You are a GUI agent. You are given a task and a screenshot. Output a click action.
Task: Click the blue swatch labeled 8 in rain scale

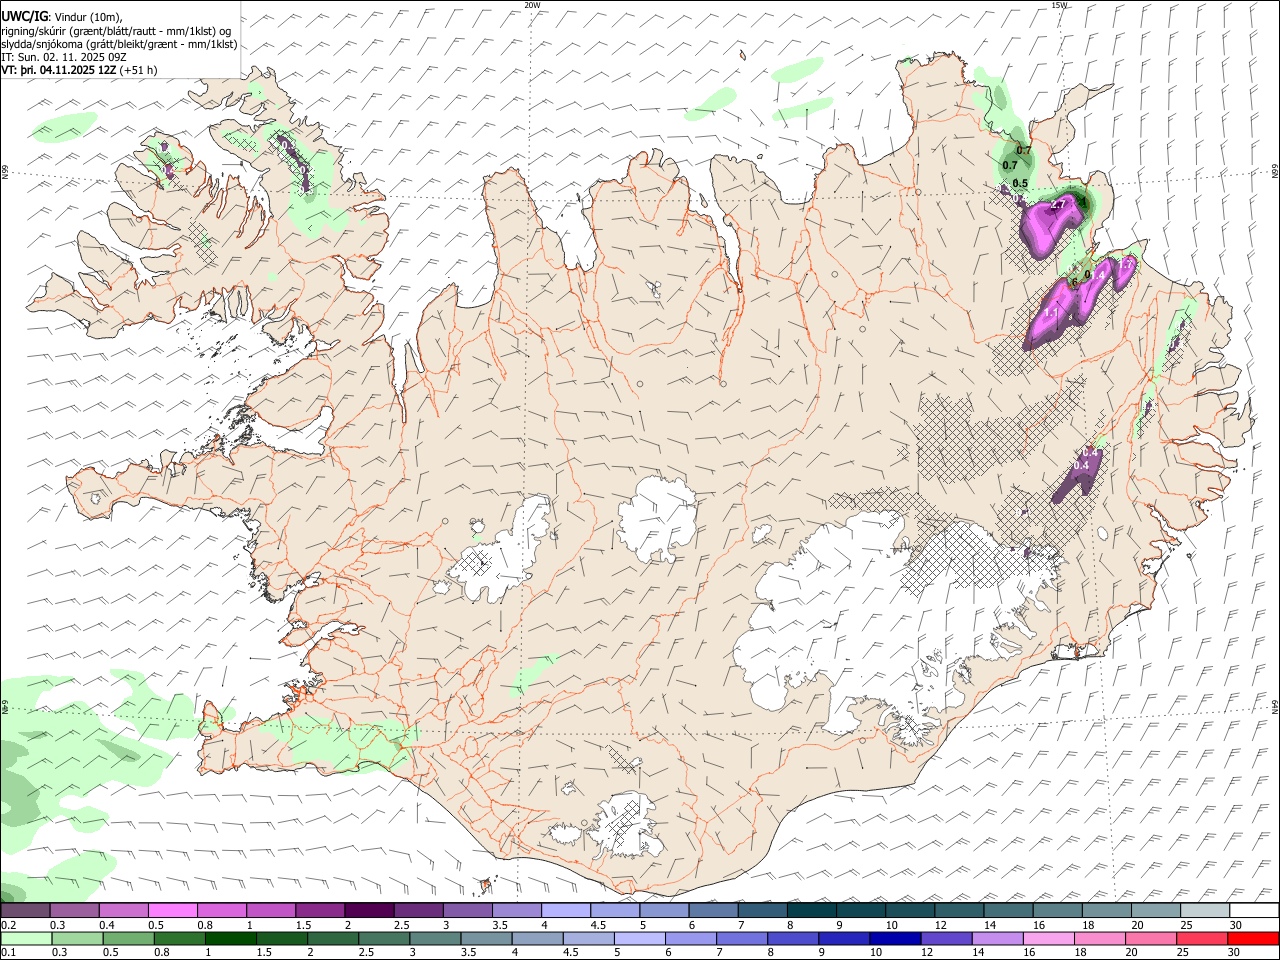792,939
